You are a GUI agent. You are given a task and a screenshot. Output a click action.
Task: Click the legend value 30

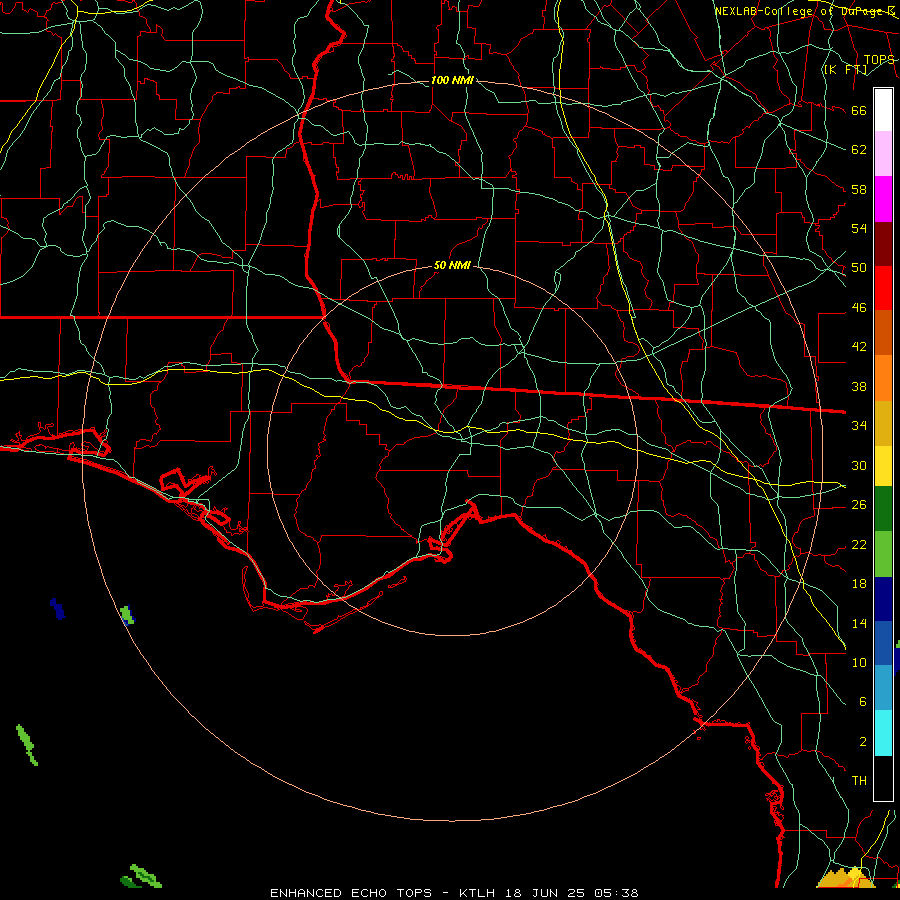(859, 465)
